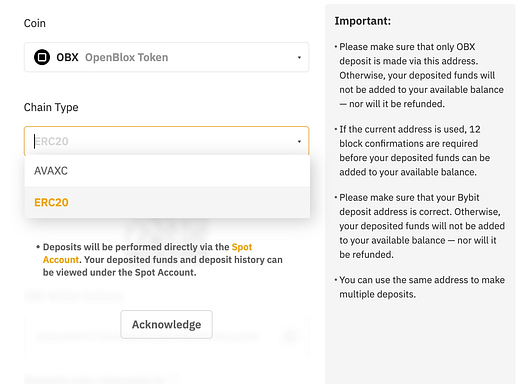Image resolution: width=525 pixels, height=384 pixels.
Task: Click the Chain Type field label
Action: pos(51,107)
